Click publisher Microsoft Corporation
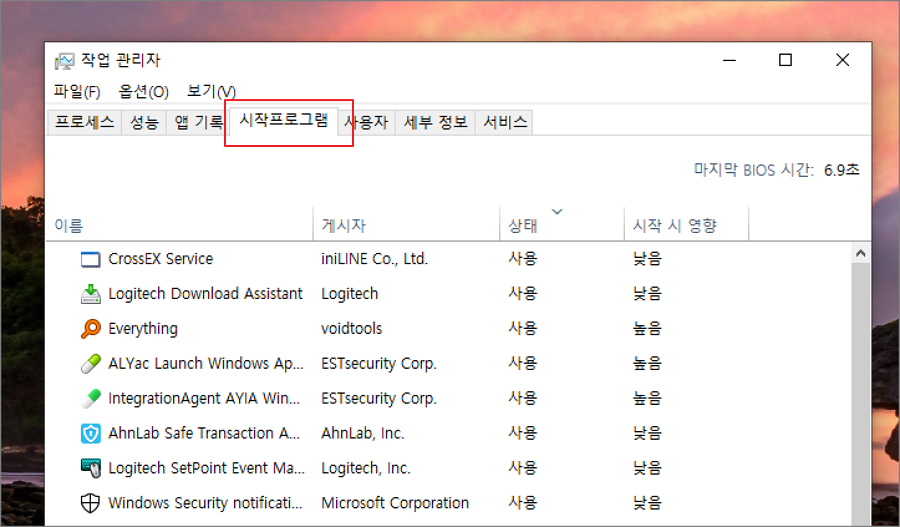The image size is (900, 527). (395, 503)
